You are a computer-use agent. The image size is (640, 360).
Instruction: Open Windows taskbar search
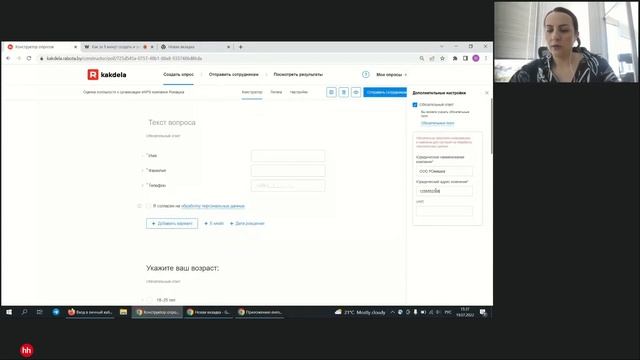(x=24, y=312)
